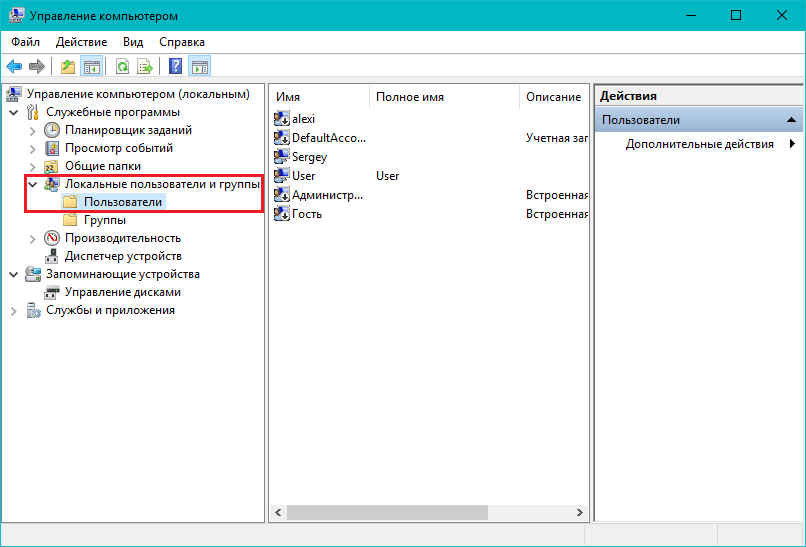Viewport: 806px width, 547px height.
Task: Expand the Планировщик заданий node
Action: [33, 131]
